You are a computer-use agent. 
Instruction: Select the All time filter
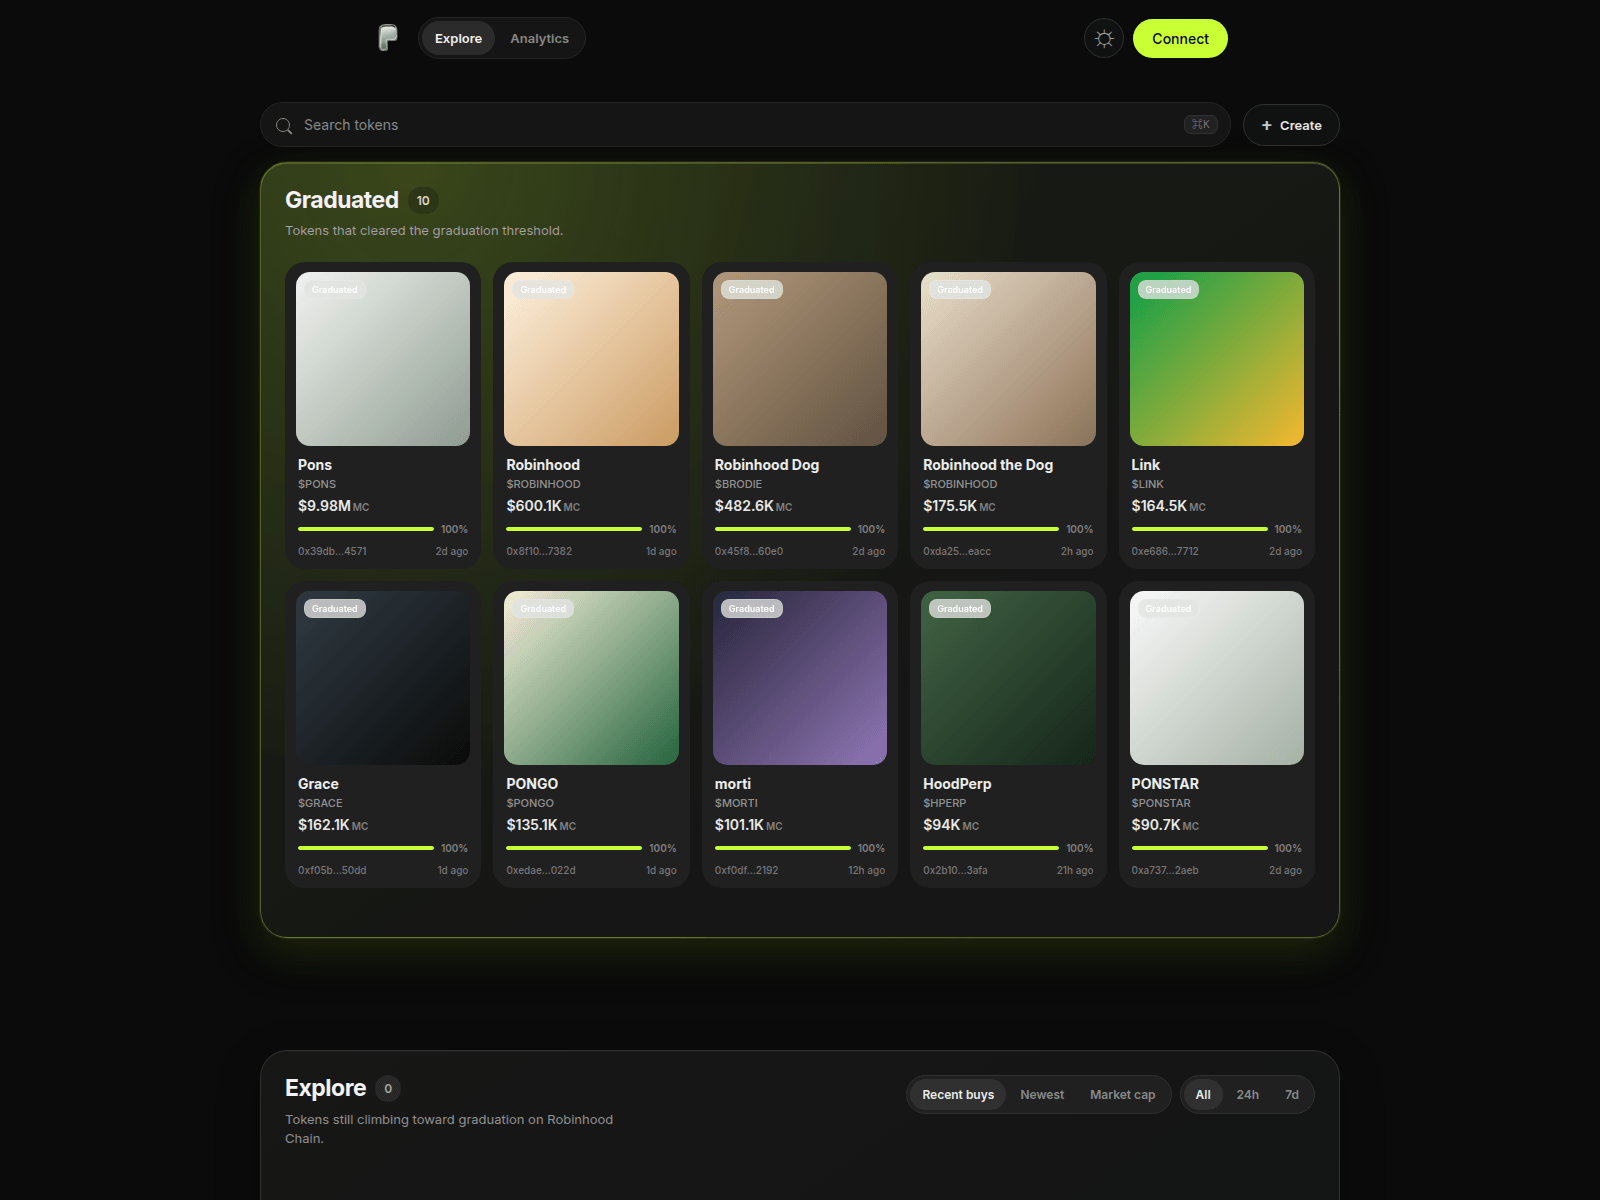[x=1203, y=1095]
